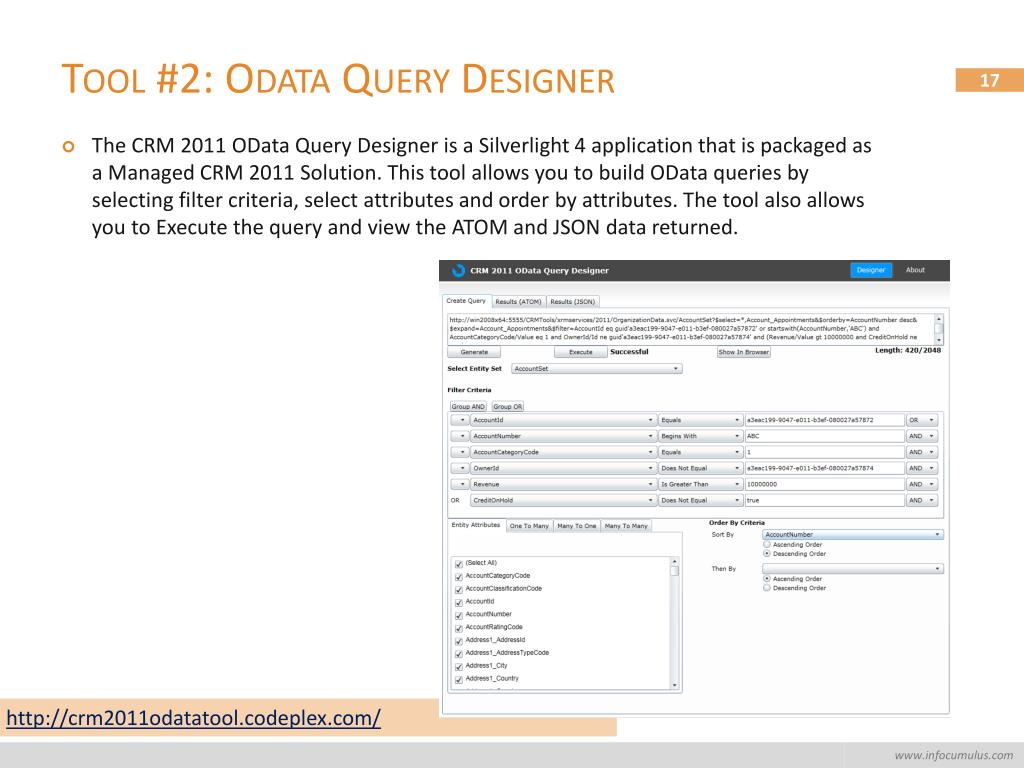Click the Show In Browser button

(x=744, y=352)
